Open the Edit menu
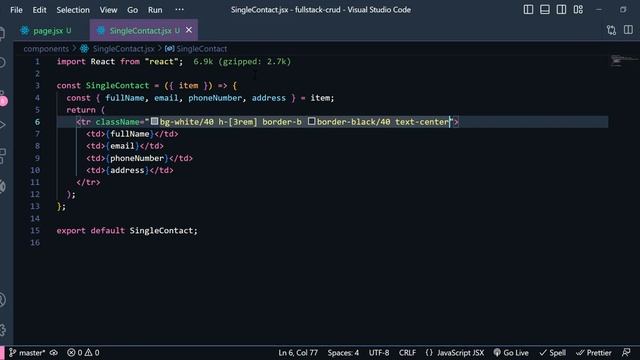The width and height of the screenshot is (640, 360). 39,10
